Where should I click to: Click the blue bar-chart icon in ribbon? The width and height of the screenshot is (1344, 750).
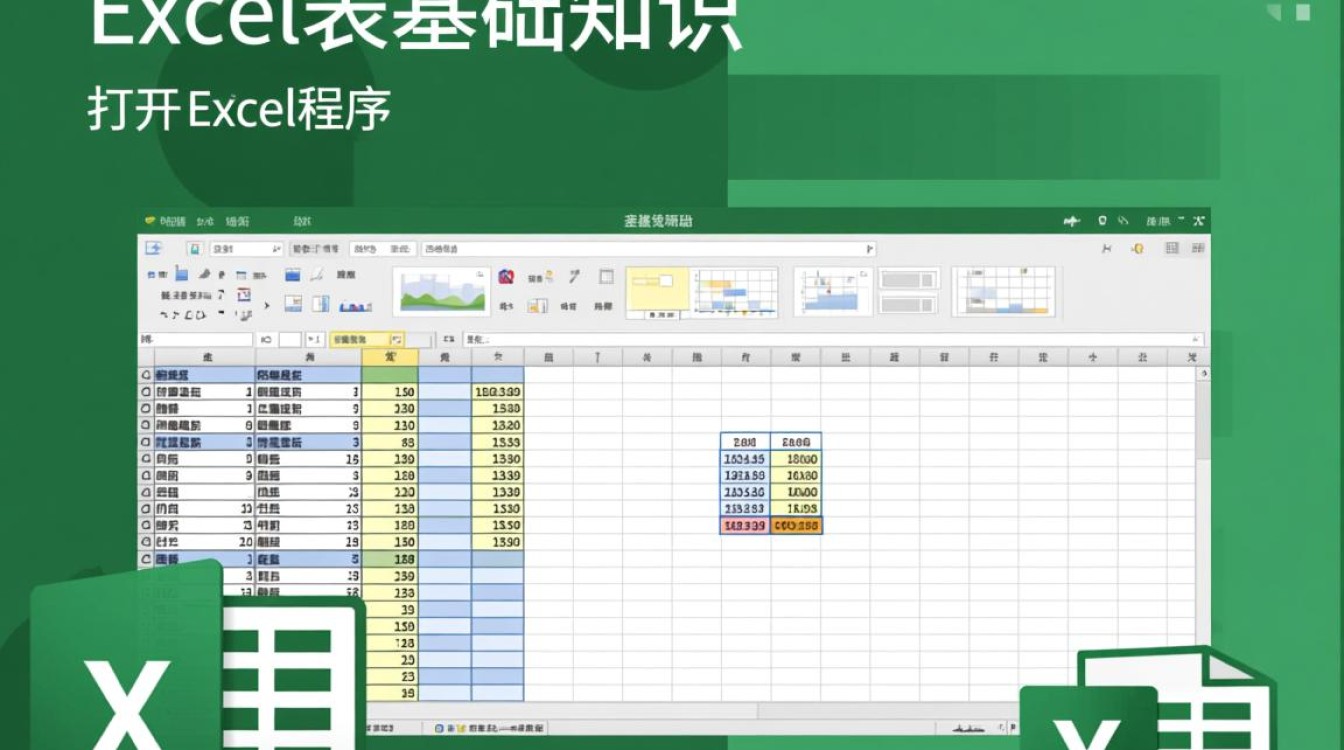355,306
